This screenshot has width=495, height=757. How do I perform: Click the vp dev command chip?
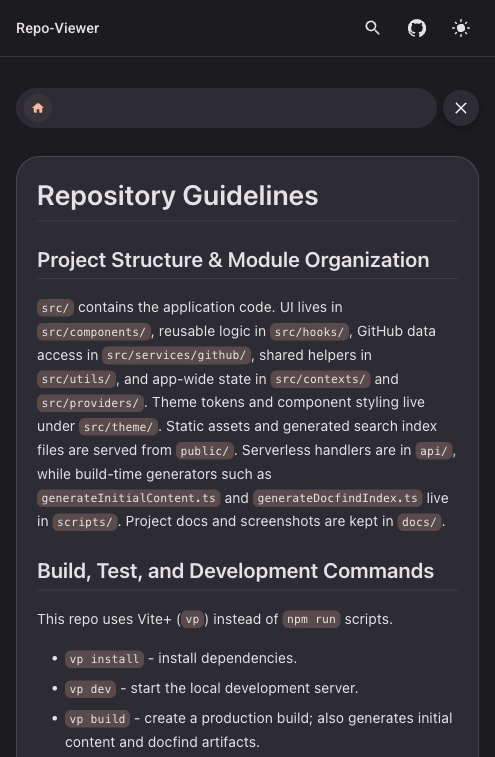pos(90,689)
